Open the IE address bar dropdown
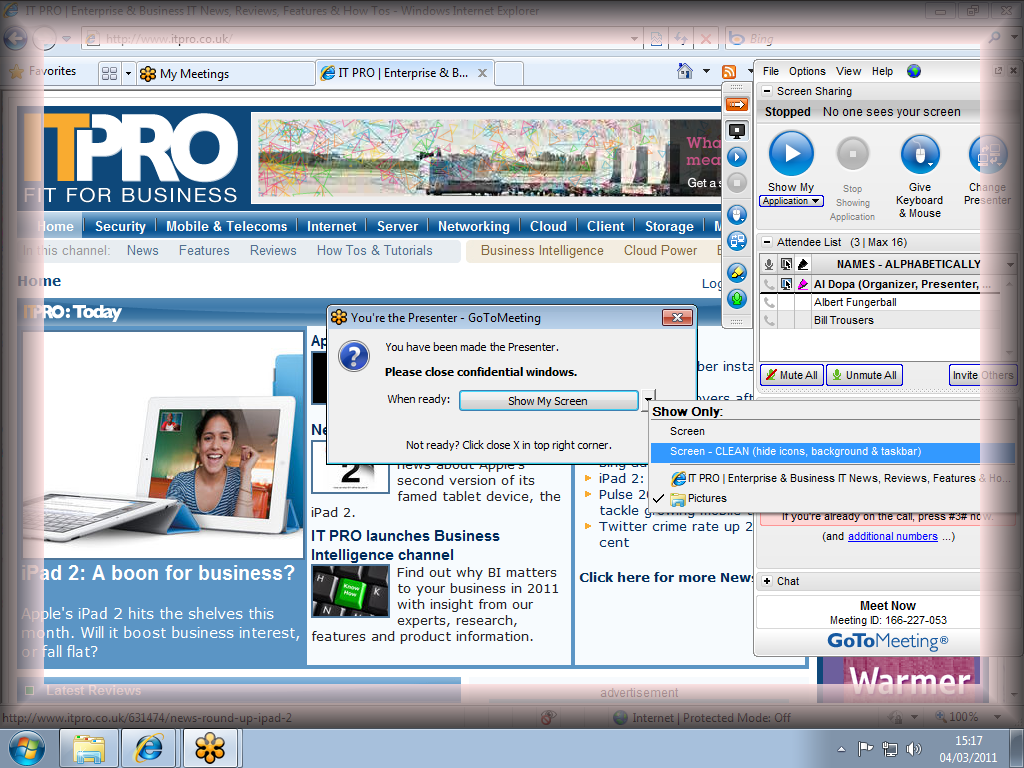This screenshot has height=768, width=1024. click(x=633, y=39)
